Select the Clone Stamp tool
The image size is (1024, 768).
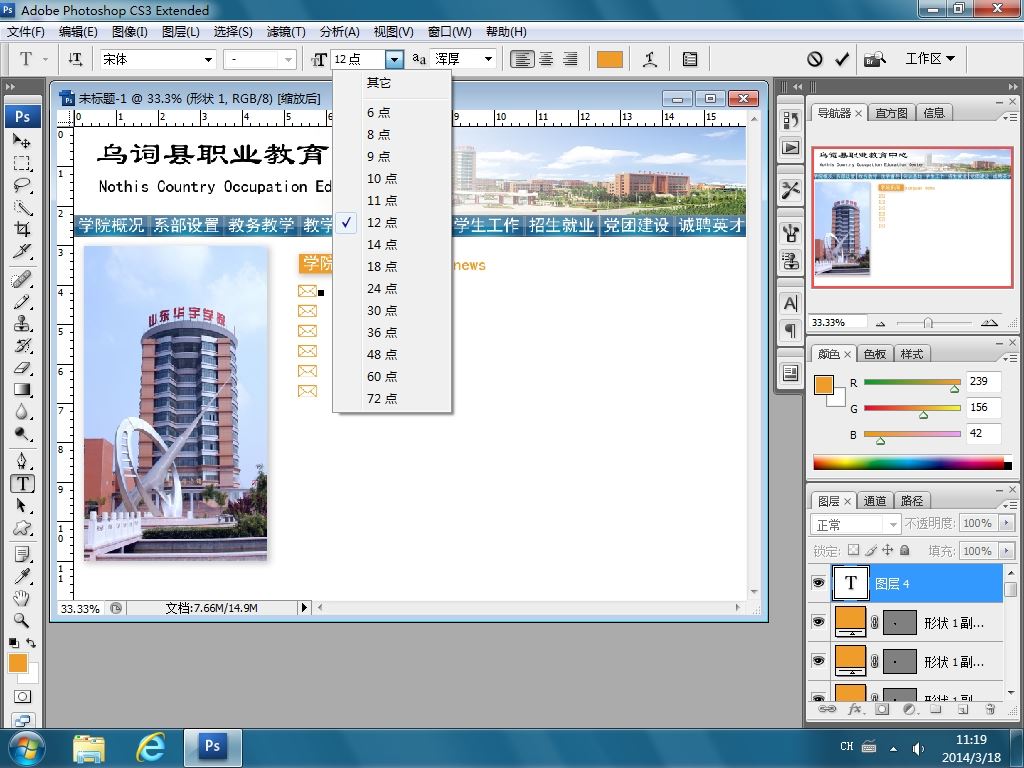[x=22, y=324]
